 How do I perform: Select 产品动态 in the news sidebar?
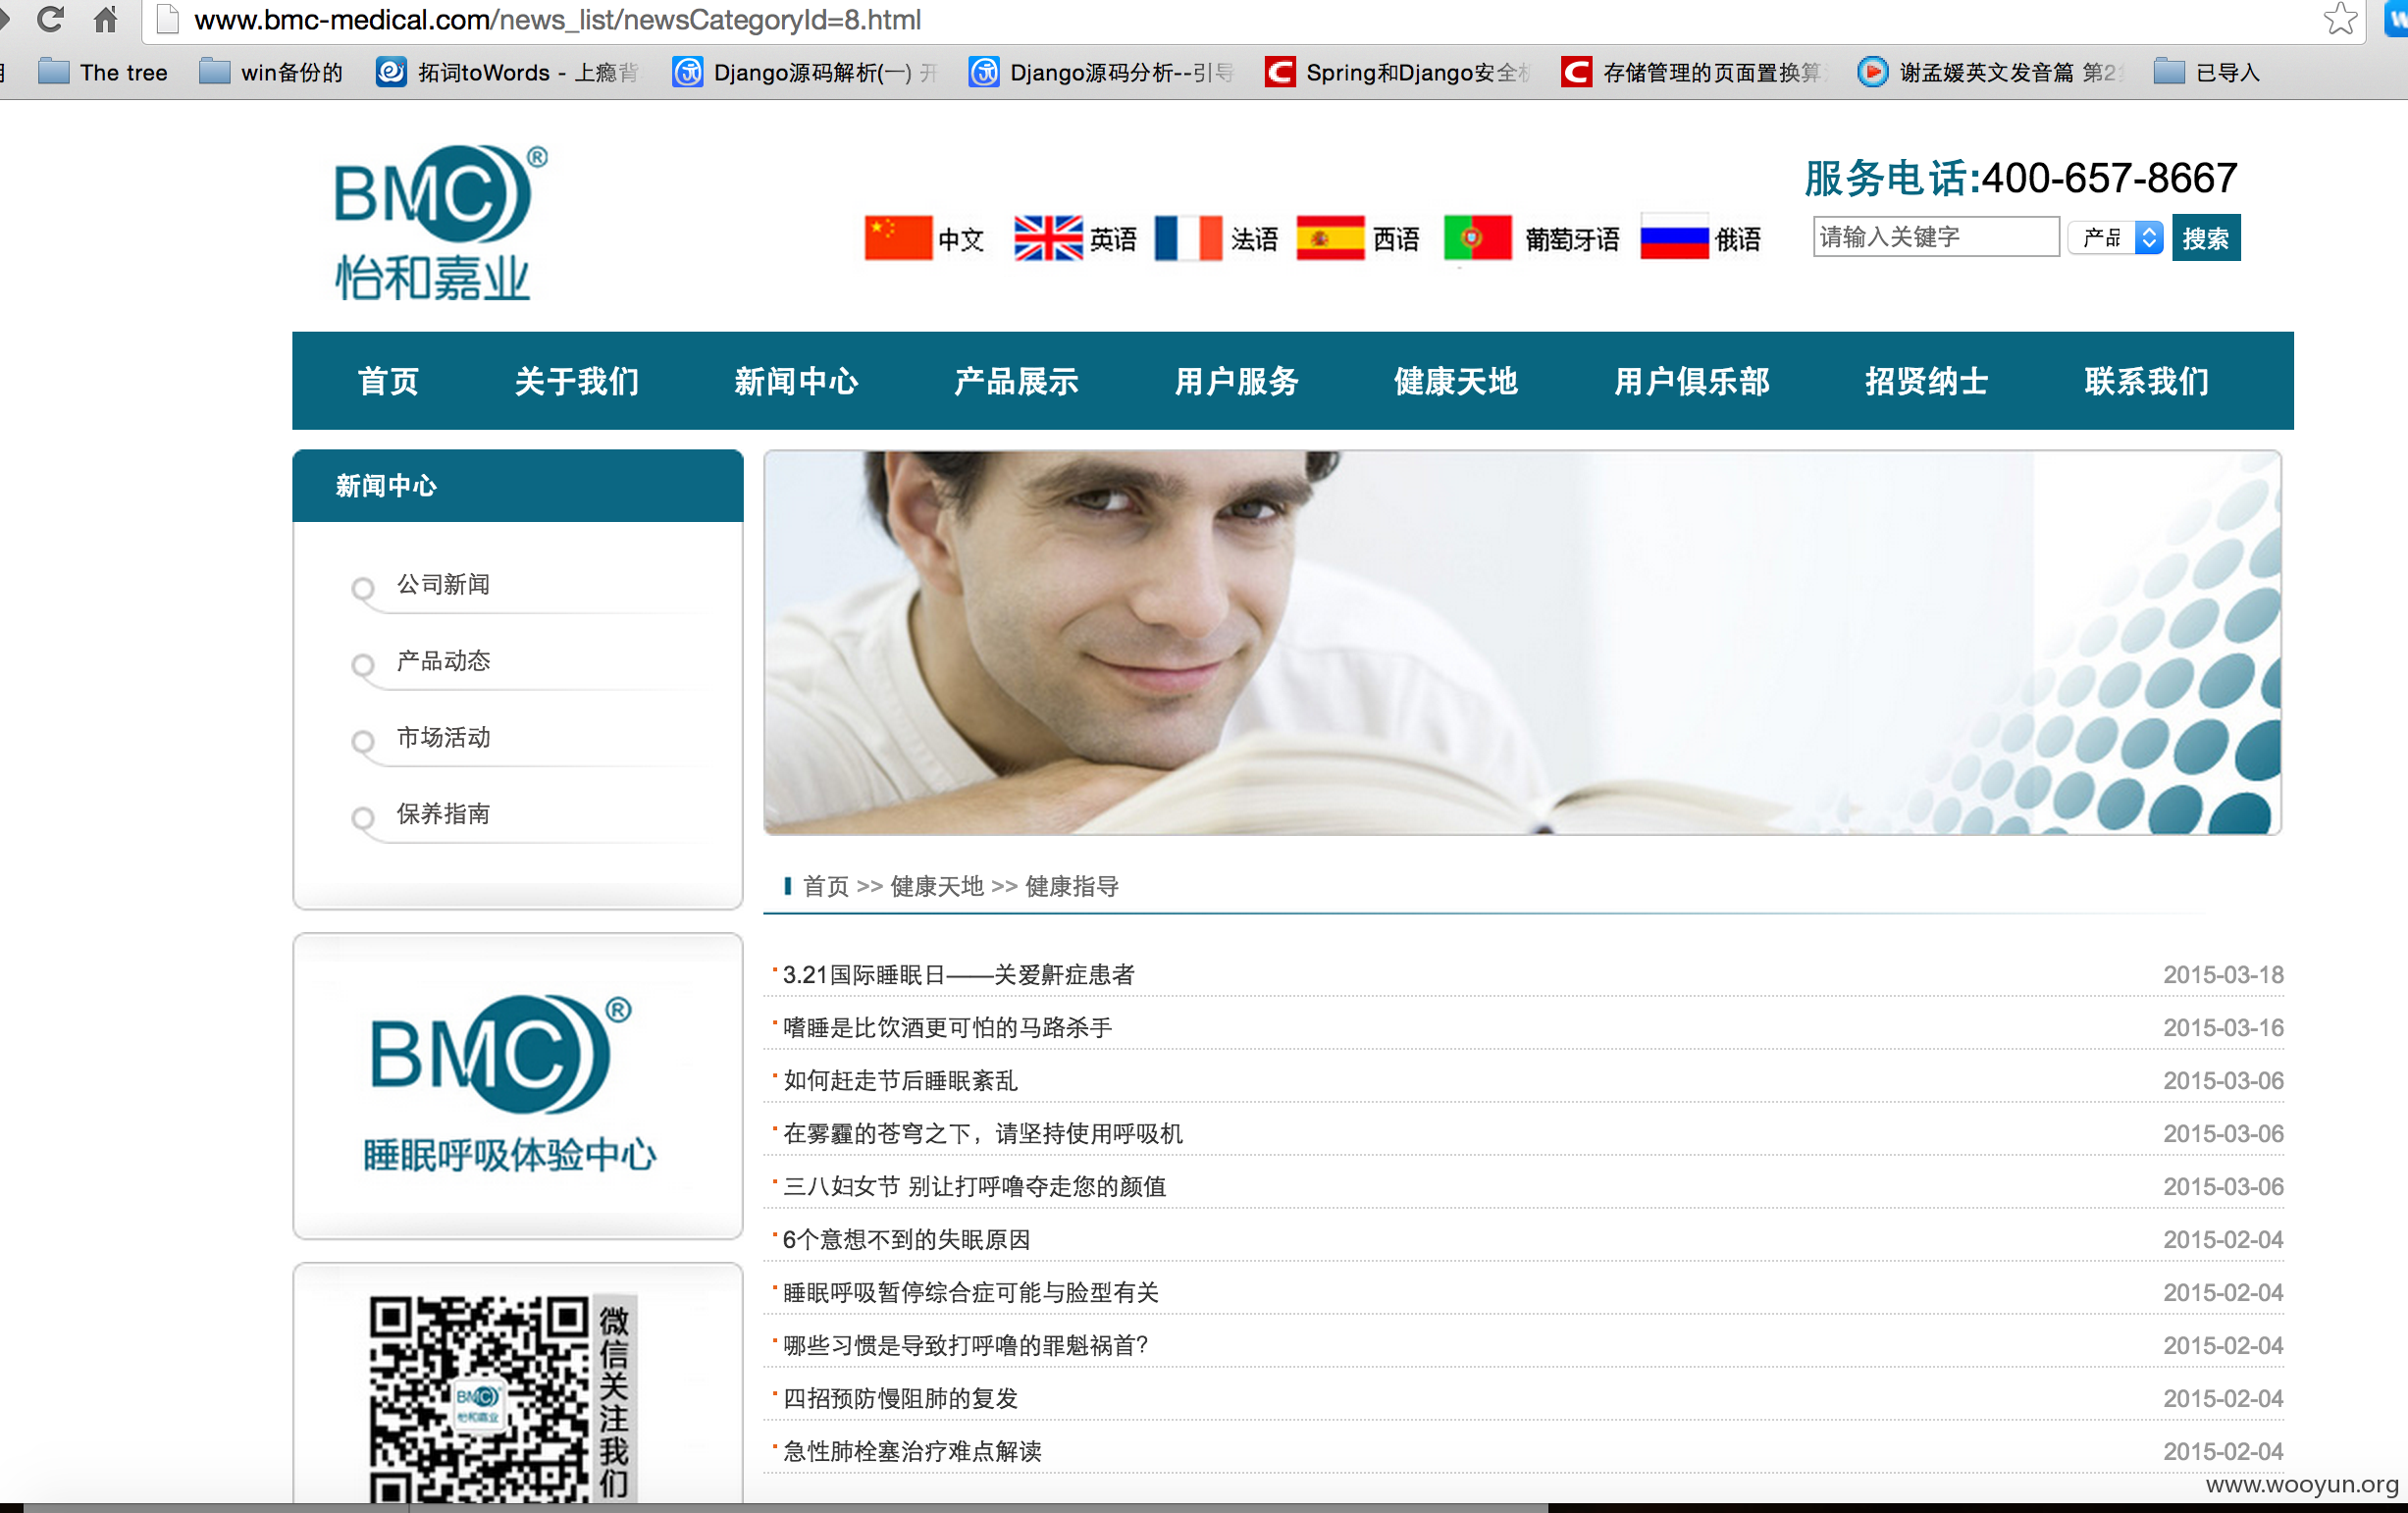[x=441, y=661]
